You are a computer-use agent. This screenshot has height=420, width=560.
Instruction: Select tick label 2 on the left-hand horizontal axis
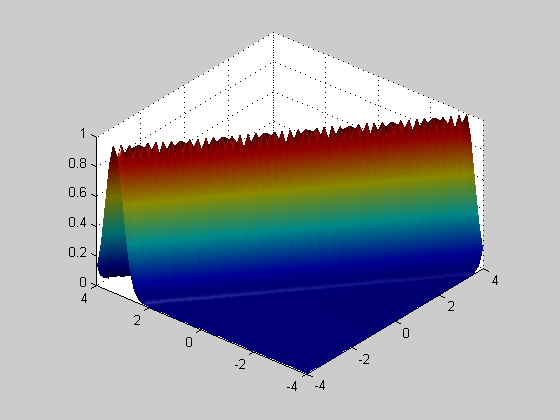click(x=137, y=320)
